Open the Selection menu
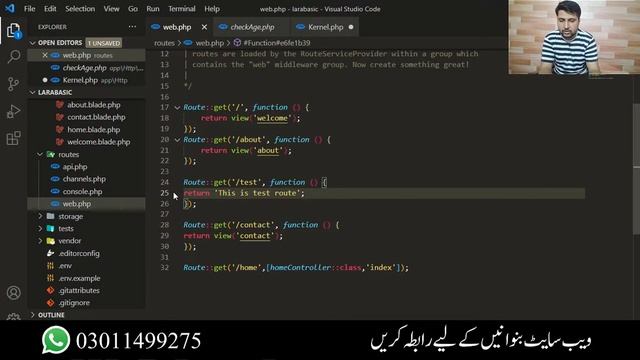The width and height of the screenshot is (640, 360). [x=80, y=9]
